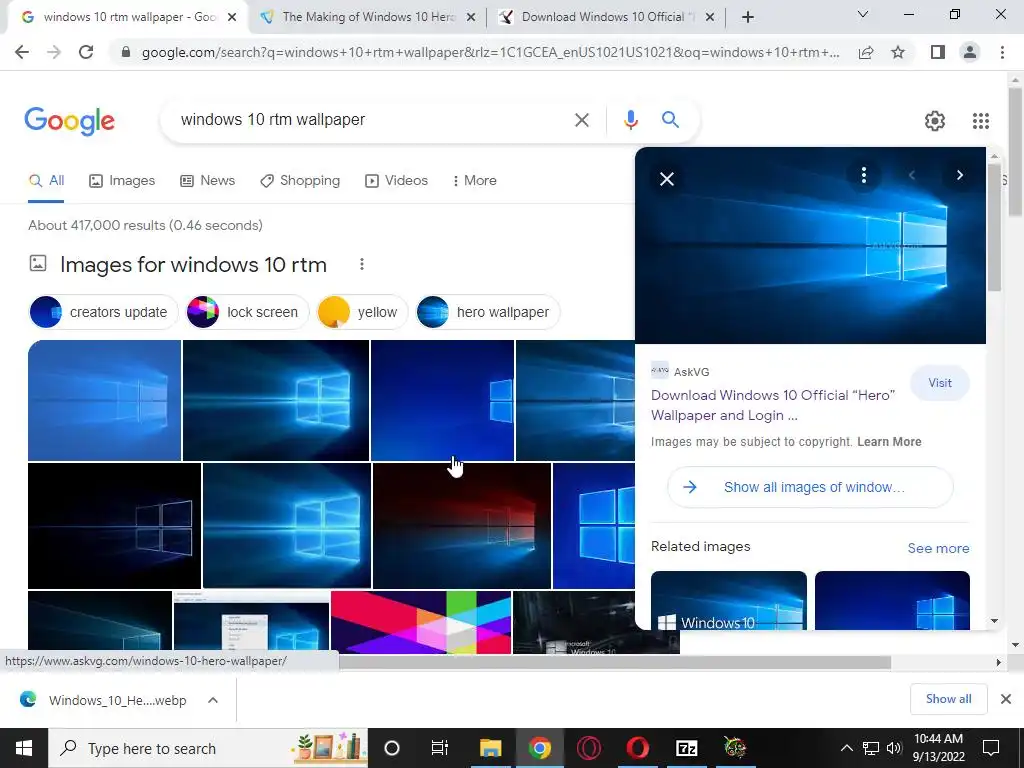
Task: Launch 7-Zip from the taskbar
Action: [x=686, y=748]
